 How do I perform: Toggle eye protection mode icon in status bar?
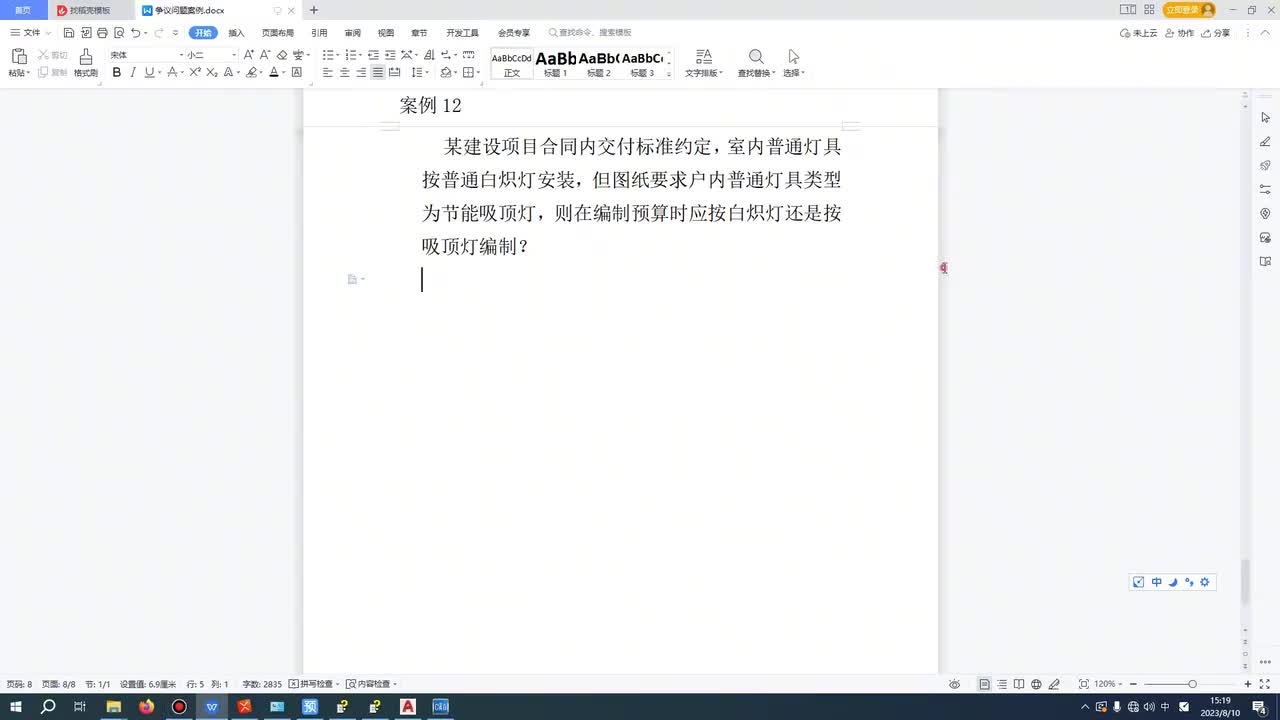tap(955, 684)
